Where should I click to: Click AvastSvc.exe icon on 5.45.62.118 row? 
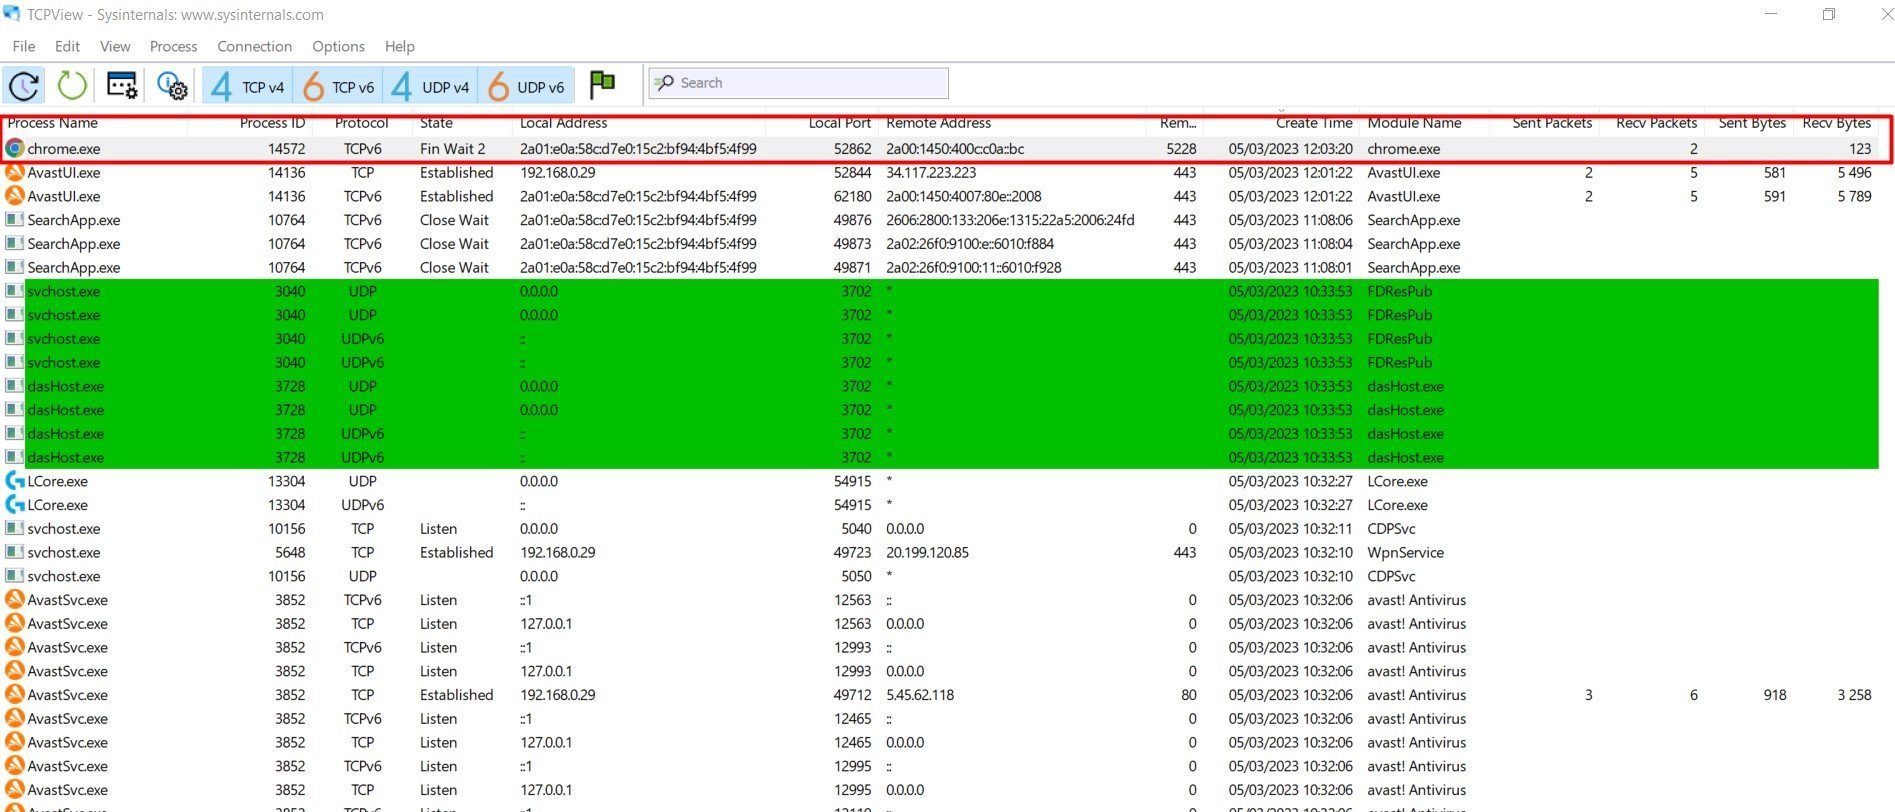click(x=14, y=695)
